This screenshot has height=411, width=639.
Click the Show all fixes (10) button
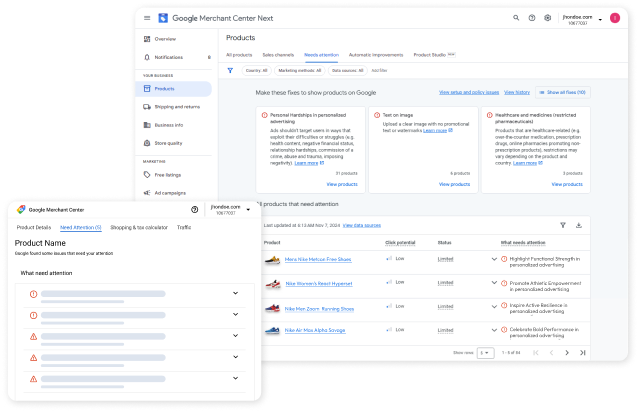562,92
